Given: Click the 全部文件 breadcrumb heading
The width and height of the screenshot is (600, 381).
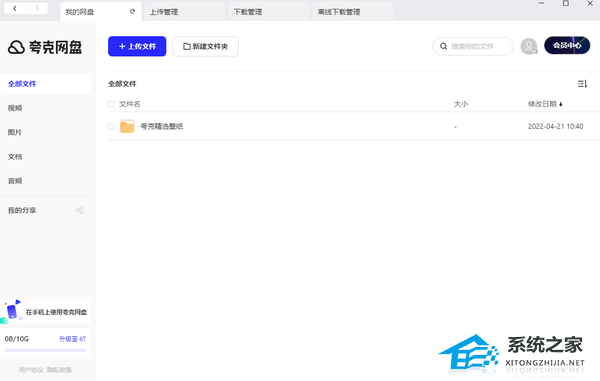Looking at the screenshot, I should pyautogui.click(x=122, y=84).
